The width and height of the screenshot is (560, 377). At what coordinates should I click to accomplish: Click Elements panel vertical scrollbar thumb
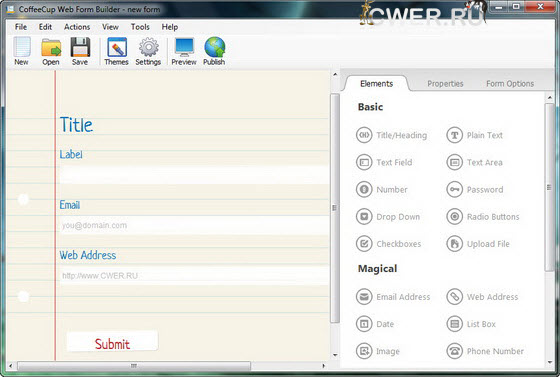tap(549, 187)
